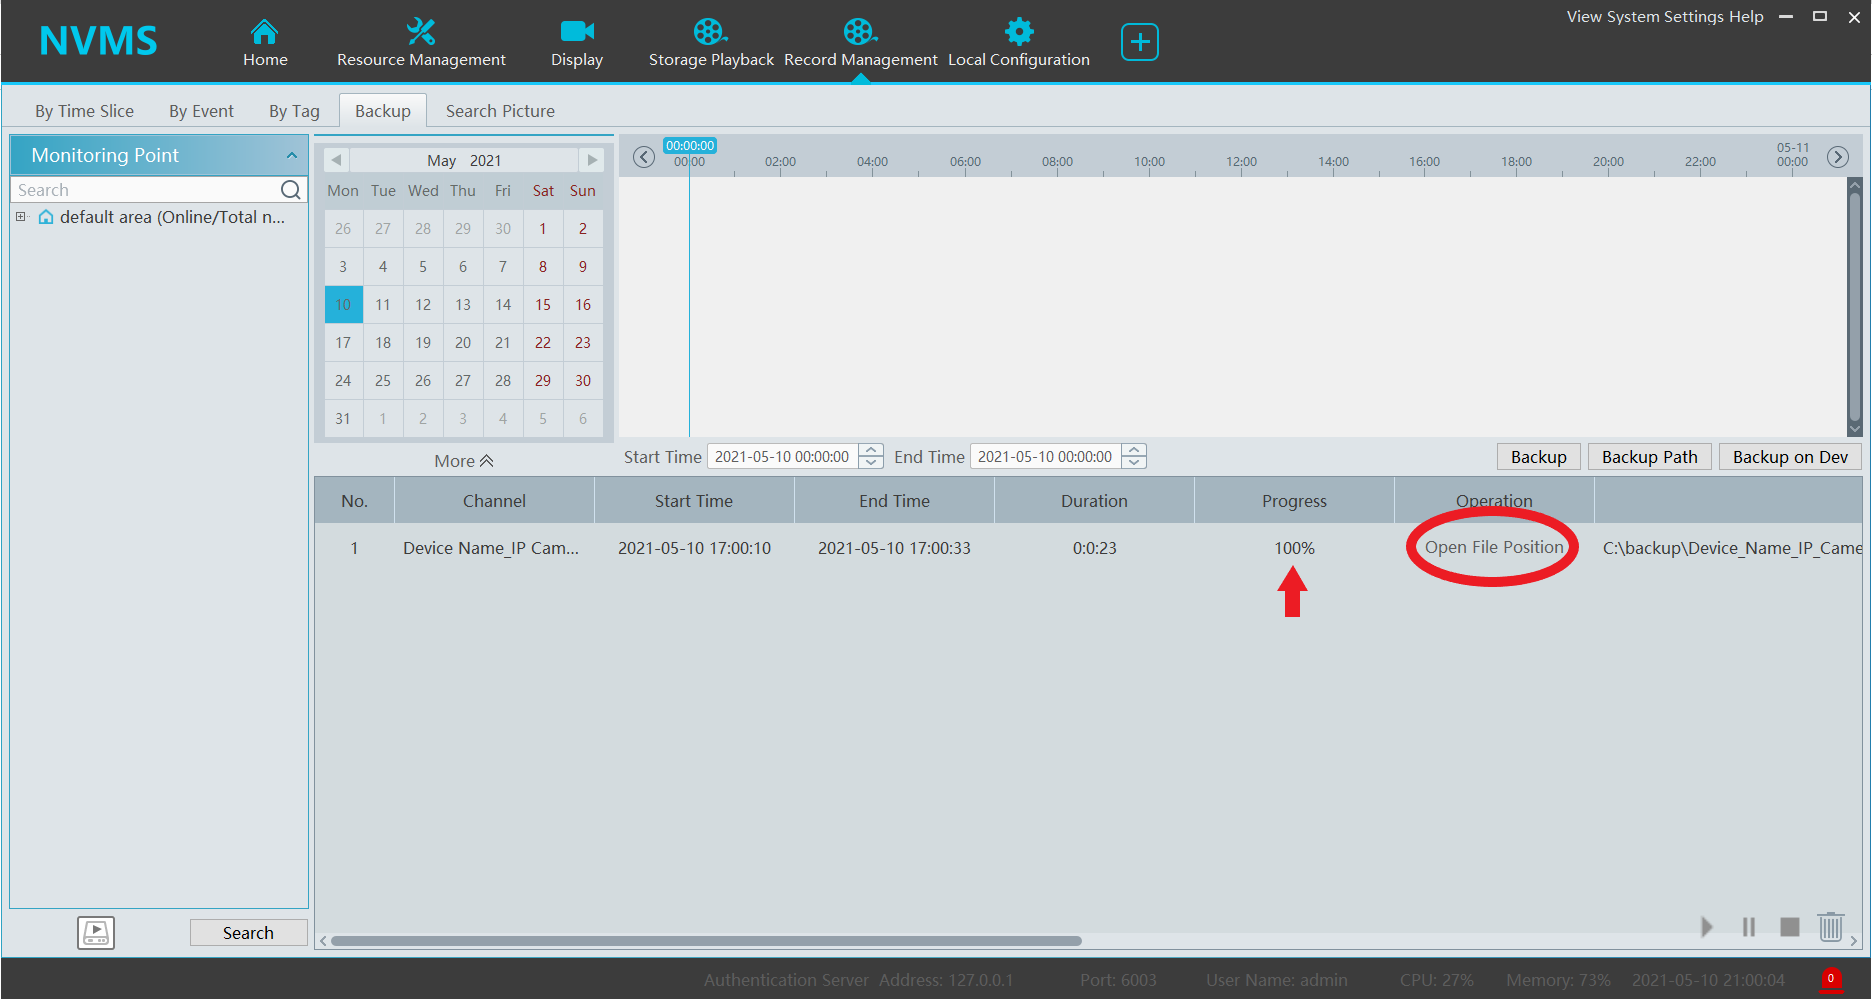Click the Open File Position link
The image size is (1872, 1001).
pyautogui.click(x=1493, y=548)
